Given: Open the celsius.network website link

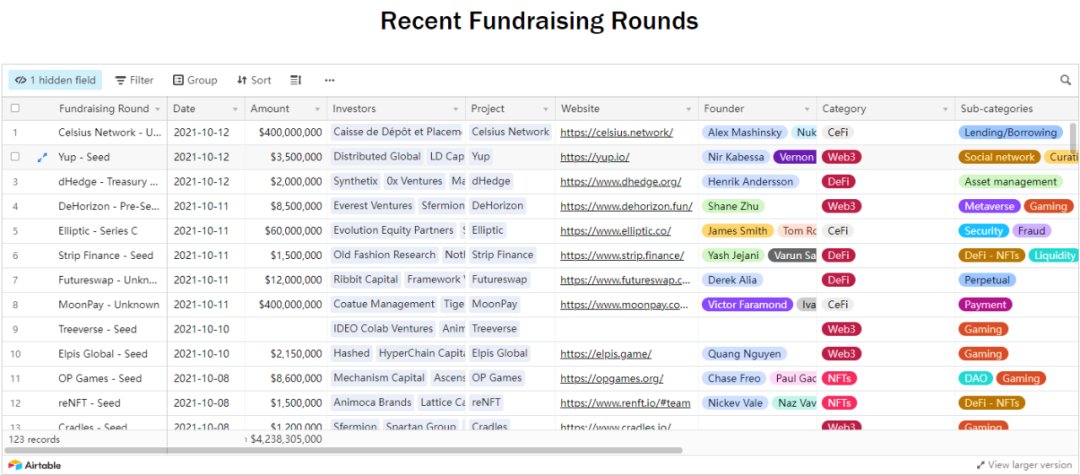Looking at the screenshot, I should (616, 132).
